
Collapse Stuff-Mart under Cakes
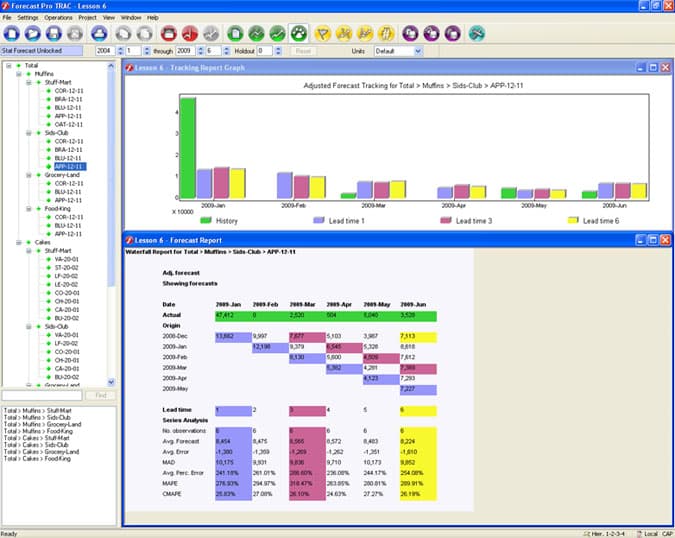click(28, 251)
